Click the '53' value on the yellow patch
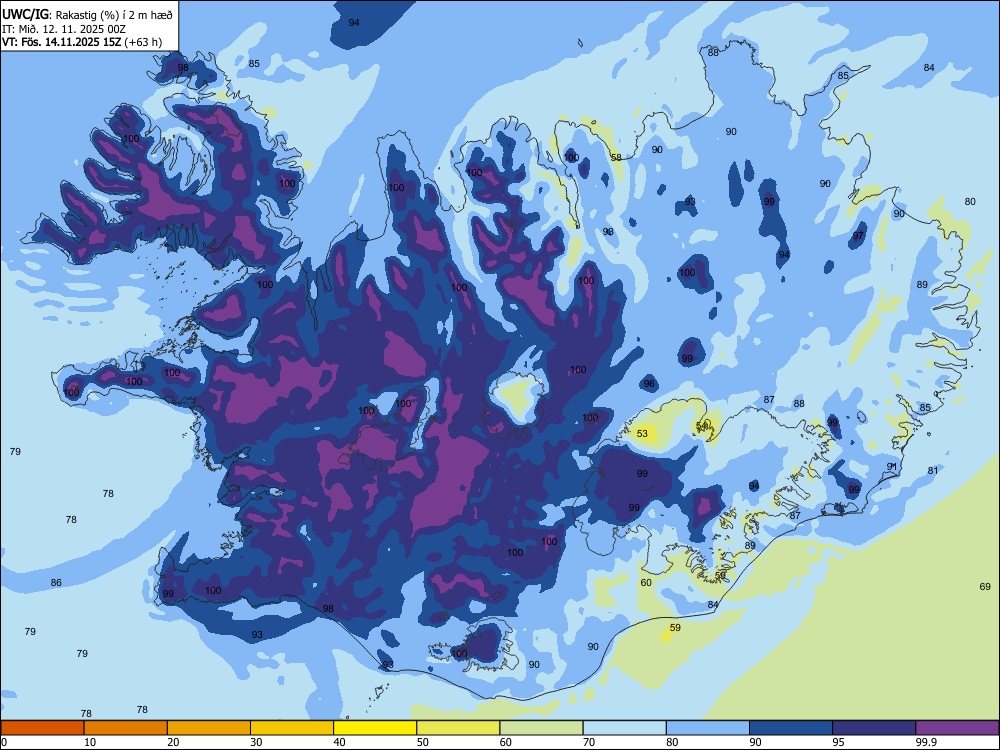The height and width of the screenshot is (750, 1000). pos(642,434)
